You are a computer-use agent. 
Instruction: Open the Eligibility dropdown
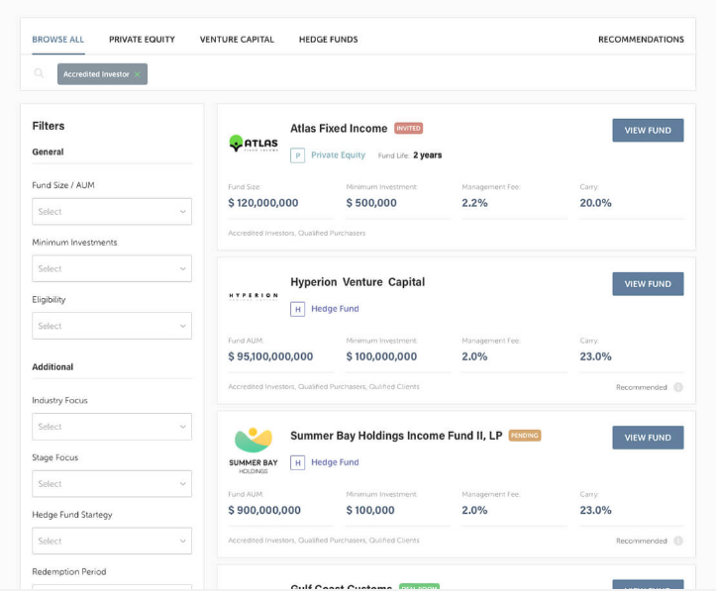[x=112, y=326]
